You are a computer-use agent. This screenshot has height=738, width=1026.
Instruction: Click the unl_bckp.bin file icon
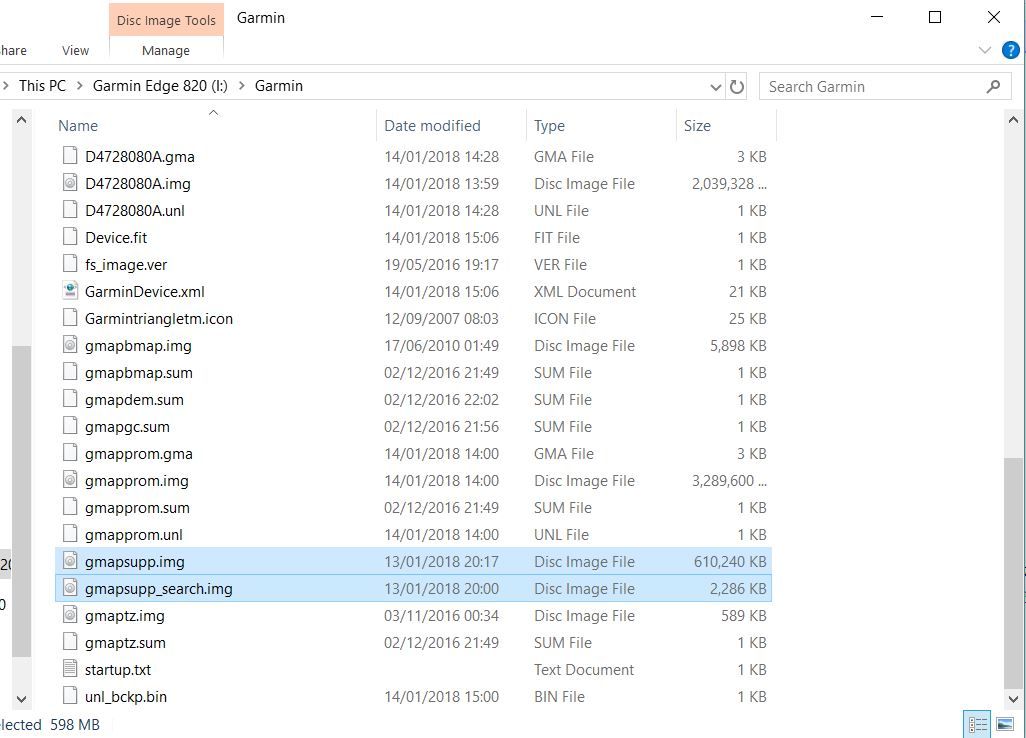tap(70, 695)
